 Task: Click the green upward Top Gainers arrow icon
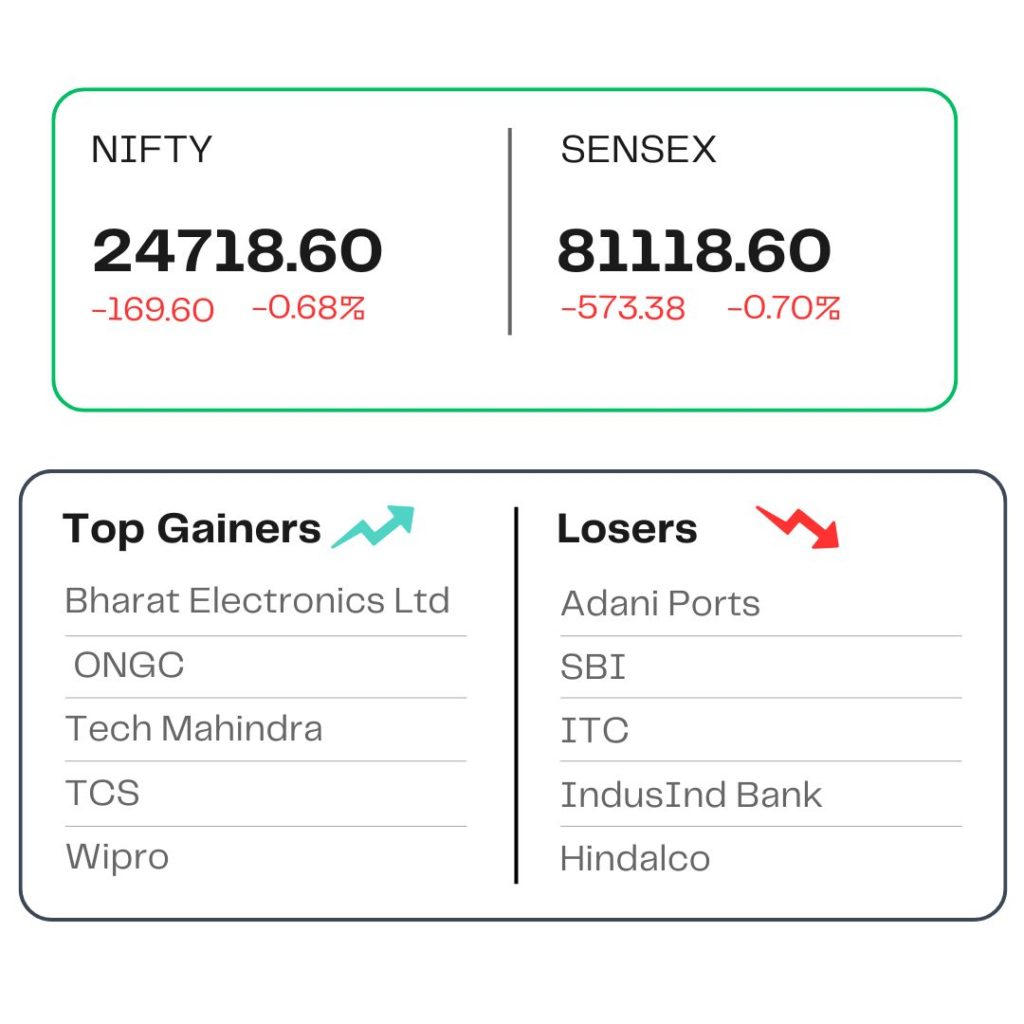373,526
